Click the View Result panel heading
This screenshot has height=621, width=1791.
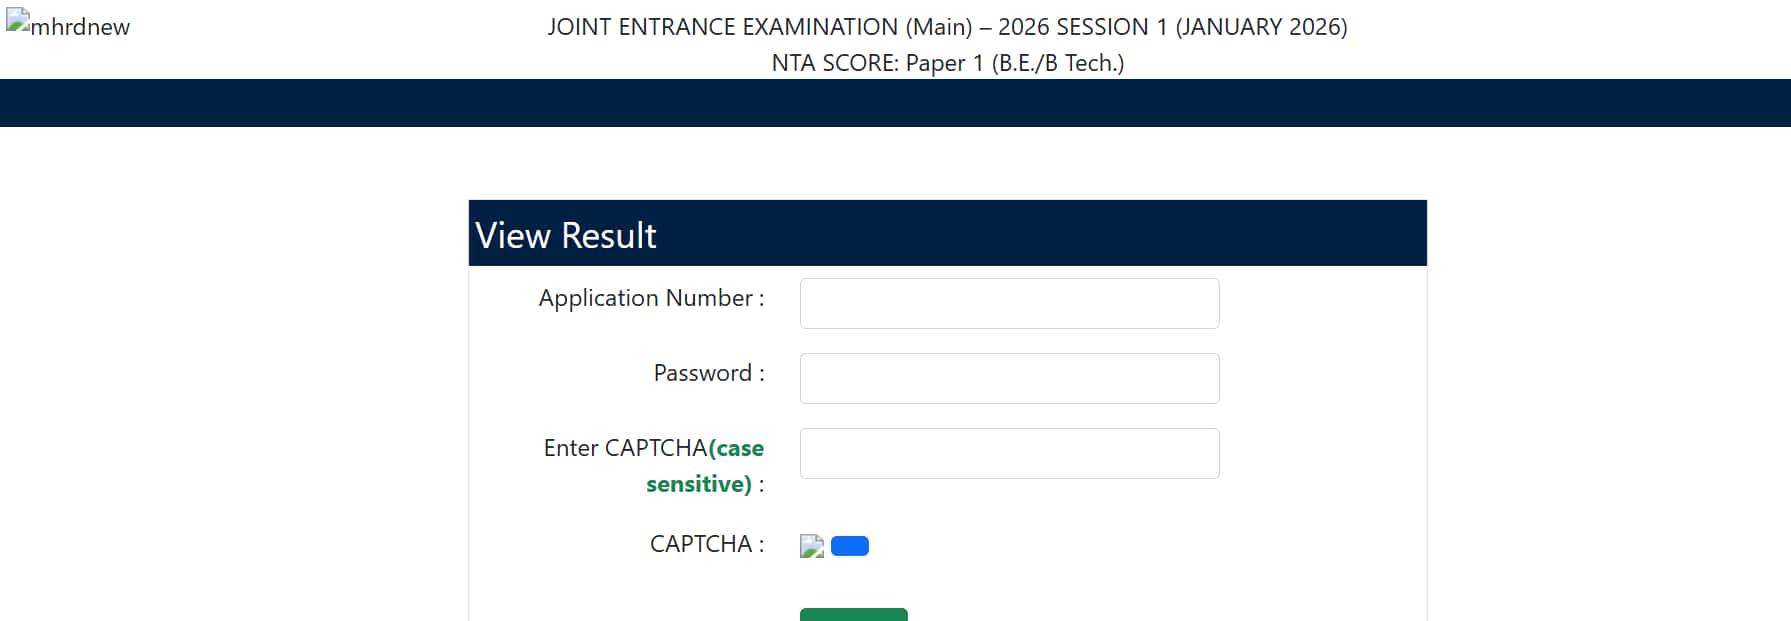pos(566,235)
